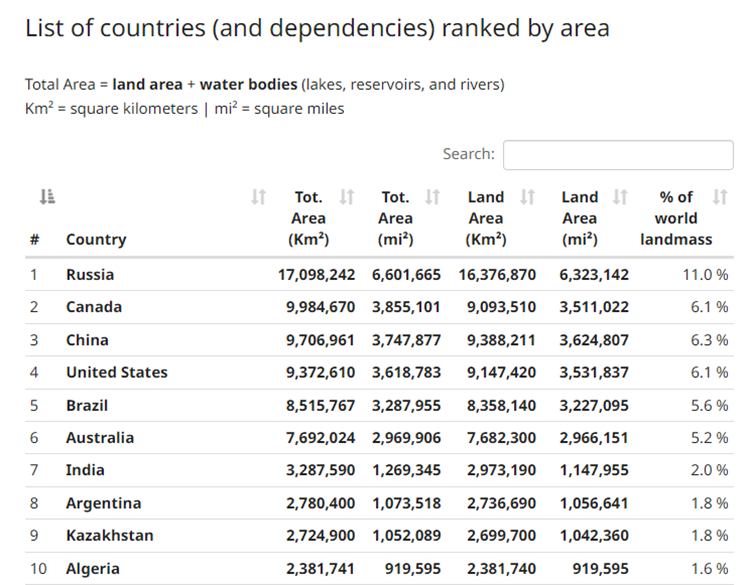Open the Canada country link
Viewport: 746px width, 585px height.
94,307
